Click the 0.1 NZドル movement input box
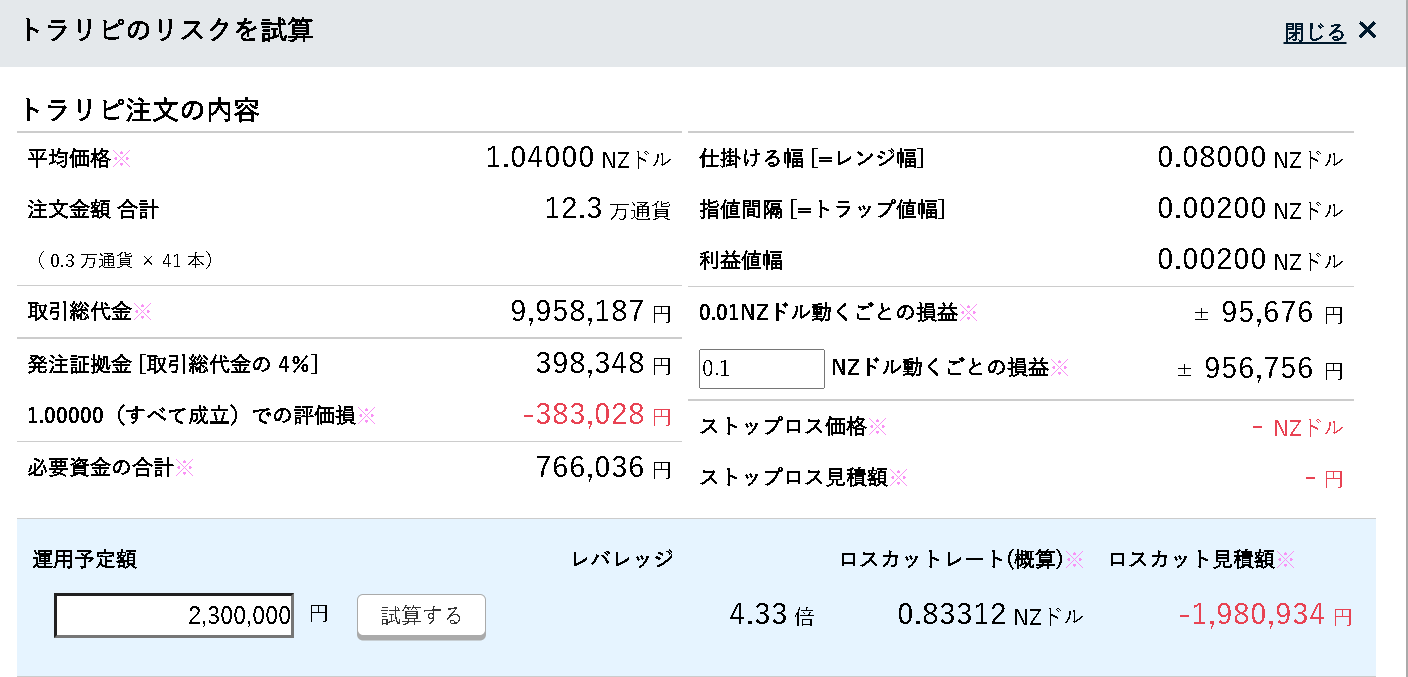1408x677 pixels. click(761, 369)
